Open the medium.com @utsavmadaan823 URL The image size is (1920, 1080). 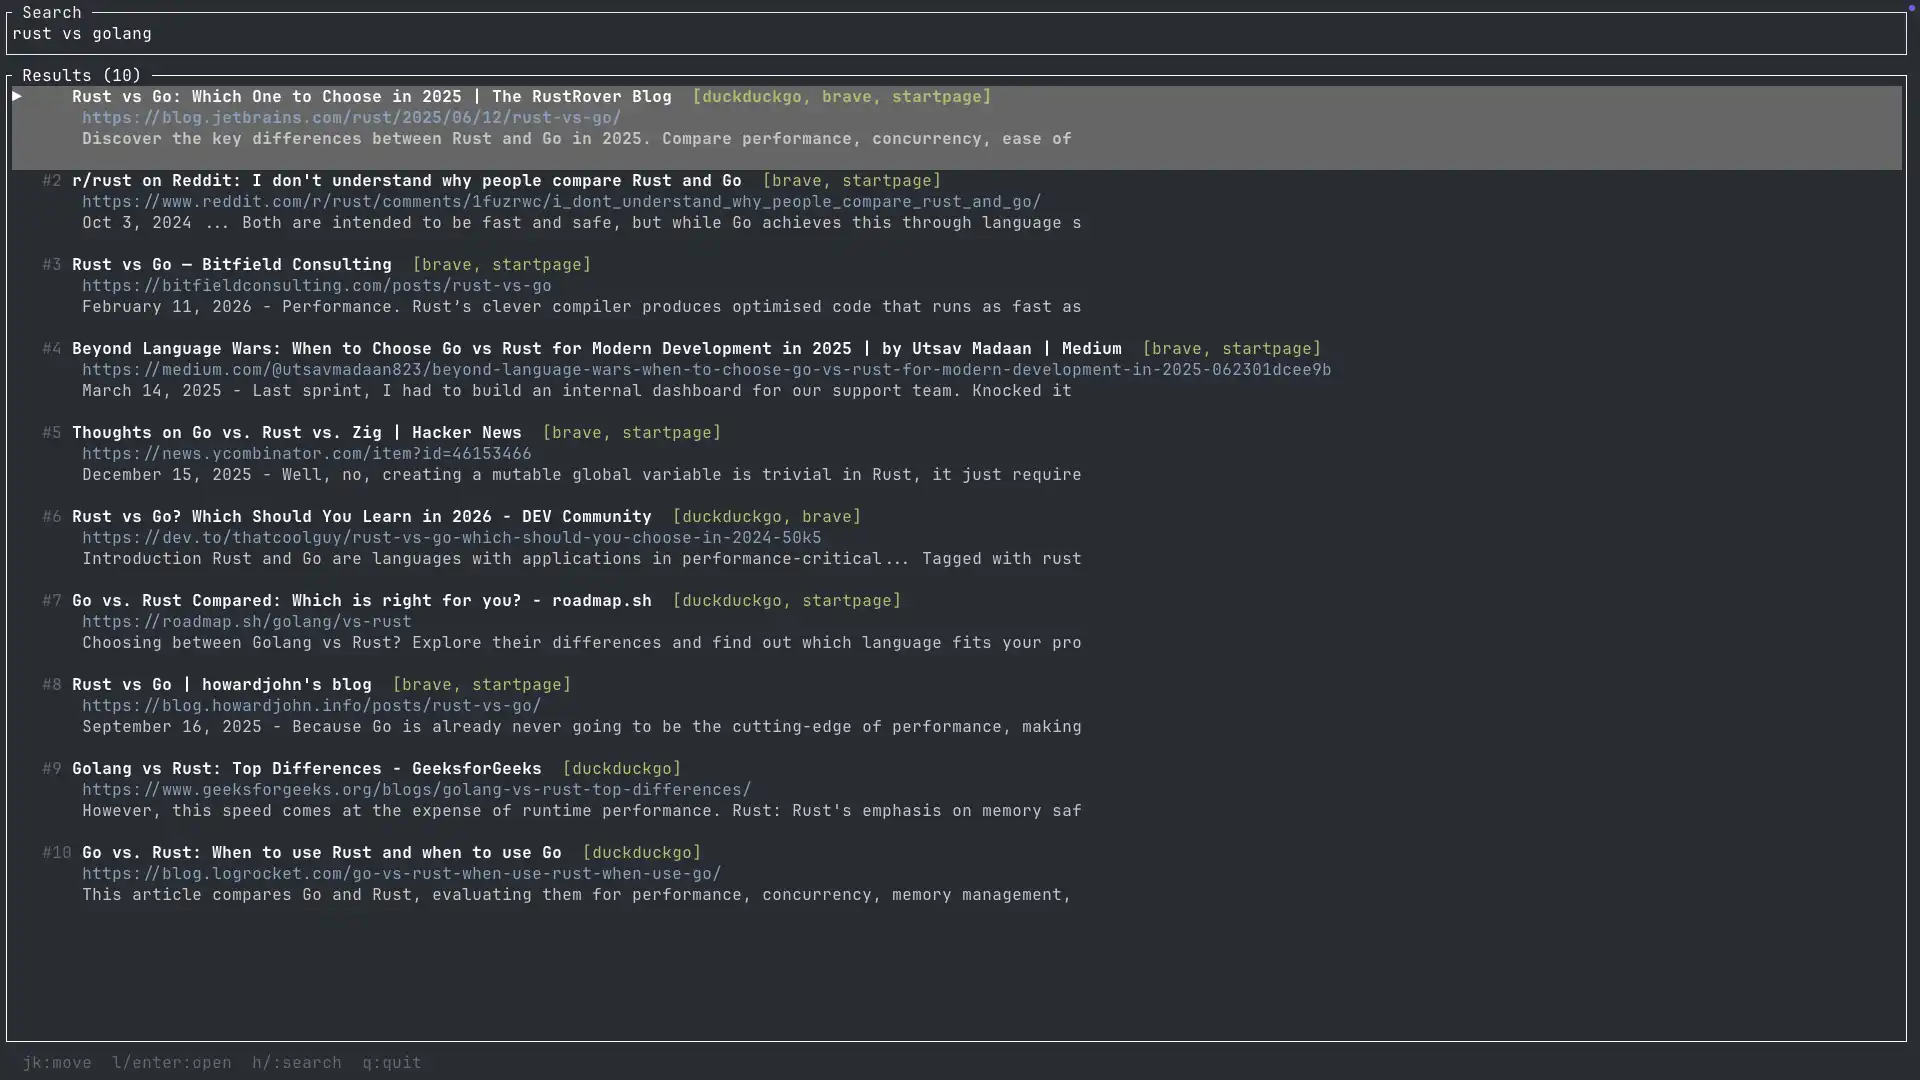pos(707,370)
